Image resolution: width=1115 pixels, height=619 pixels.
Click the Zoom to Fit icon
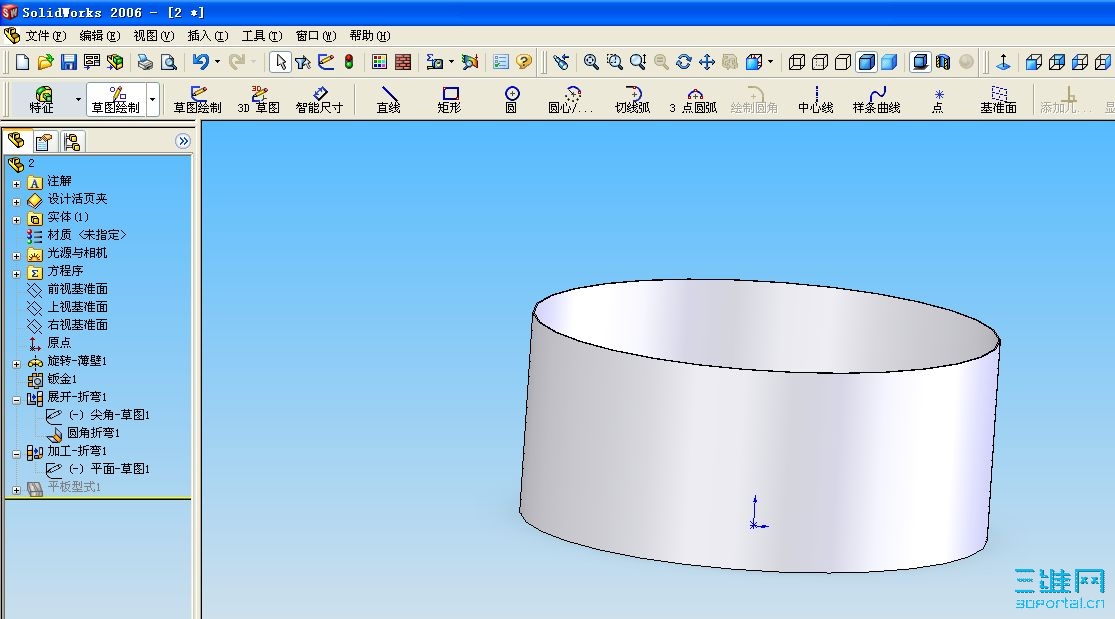(591, 63)
